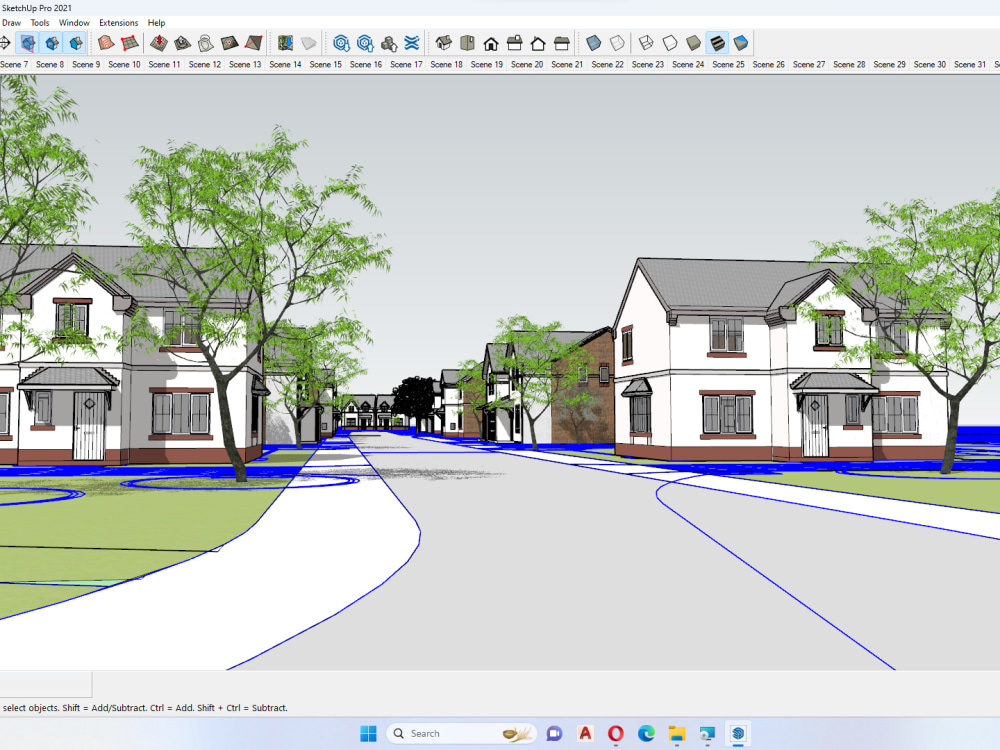This screenshot has width=1000, height=750.
Task: Switch to Scene 17 tab
Action: pyautogui.click(x=406, y=64)
